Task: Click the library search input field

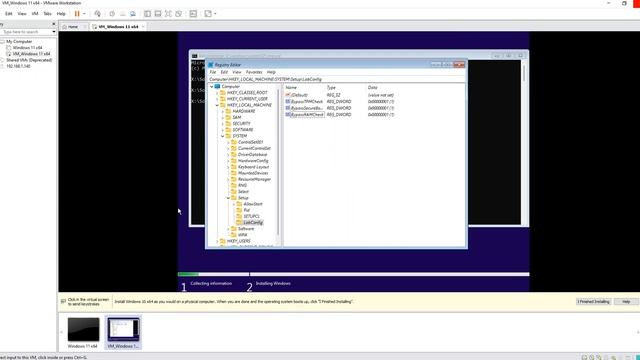Action: [26, 32]
